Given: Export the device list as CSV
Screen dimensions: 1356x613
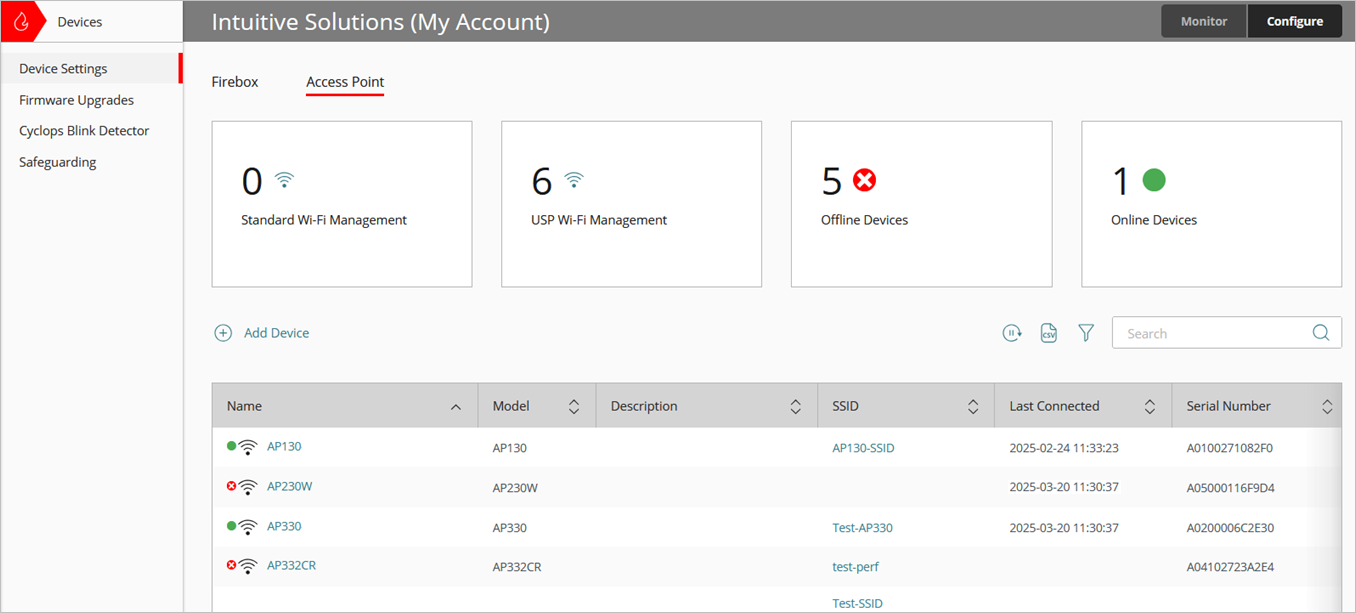Looking at the screenshot, I should (x=1049, y=332).
